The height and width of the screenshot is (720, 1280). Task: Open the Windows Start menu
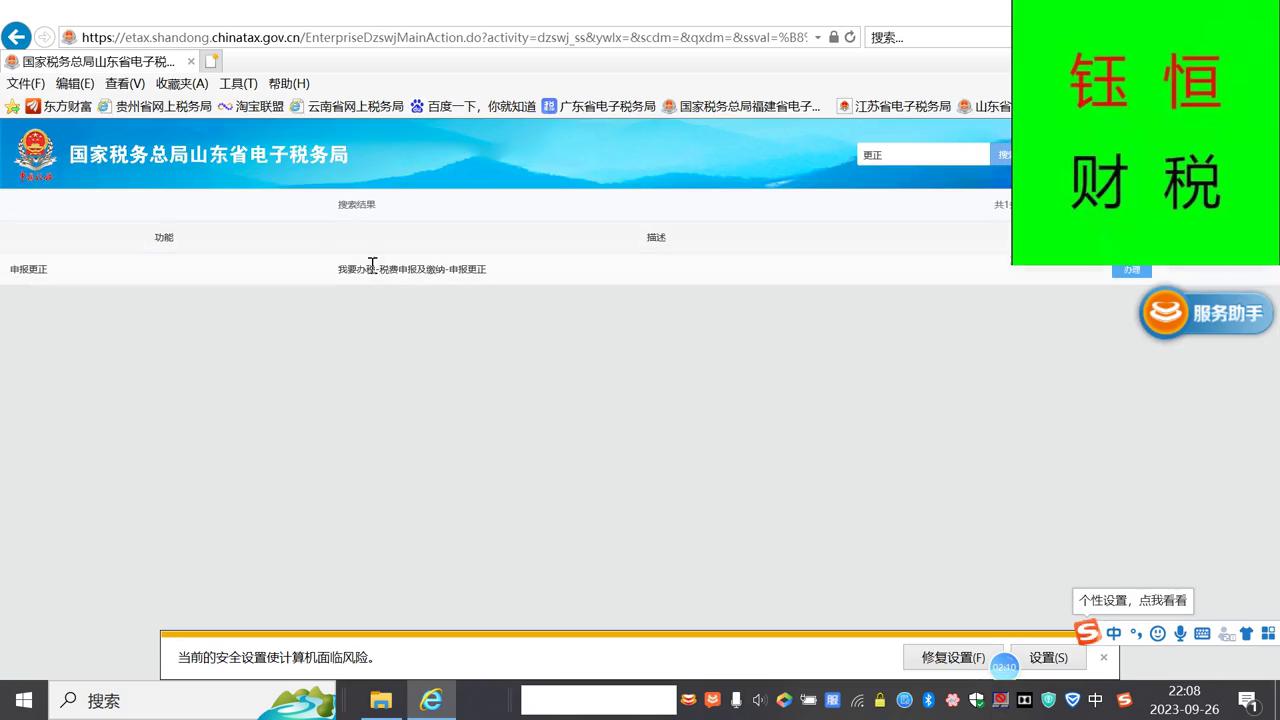pyautogui.click(x=24, y=700)
